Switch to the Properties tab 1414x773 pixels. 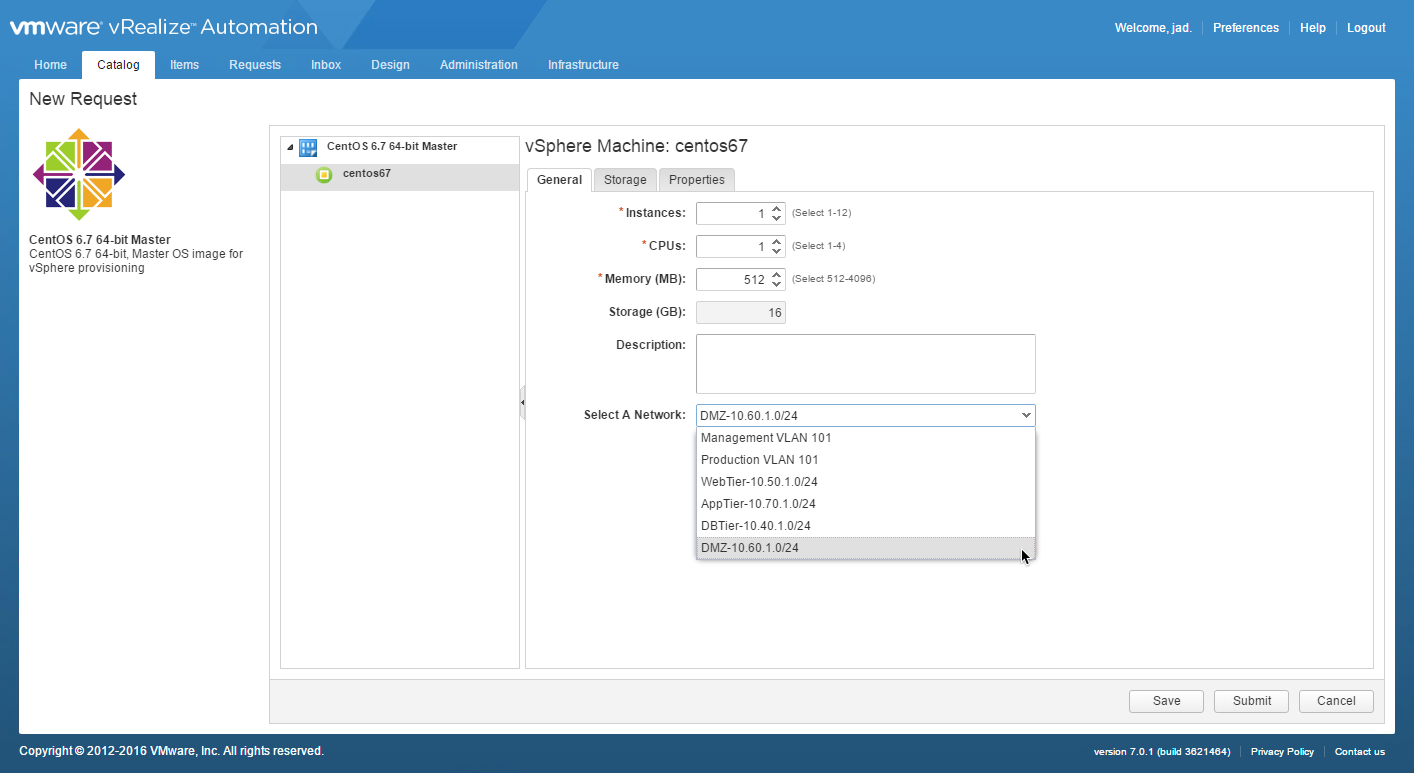(x=697, y=180)
